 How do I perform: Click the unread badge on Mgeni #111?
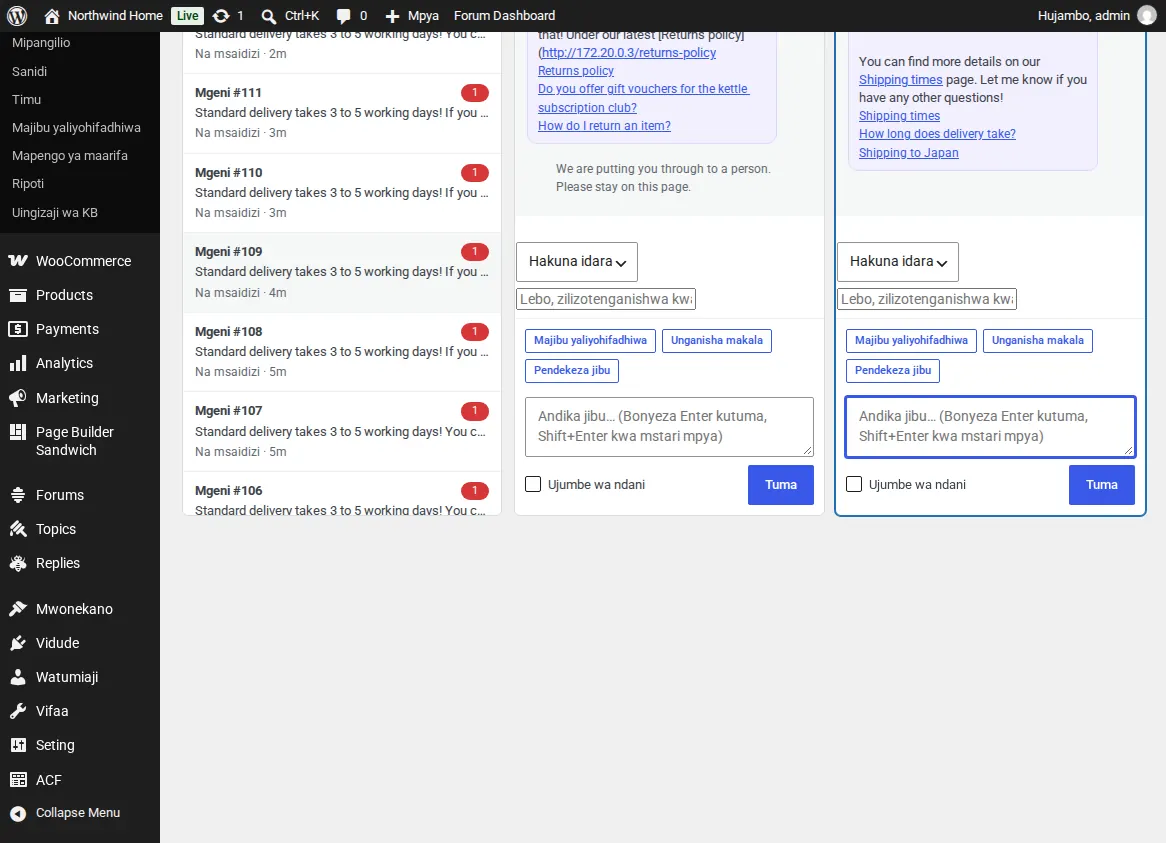click(474, 93)
